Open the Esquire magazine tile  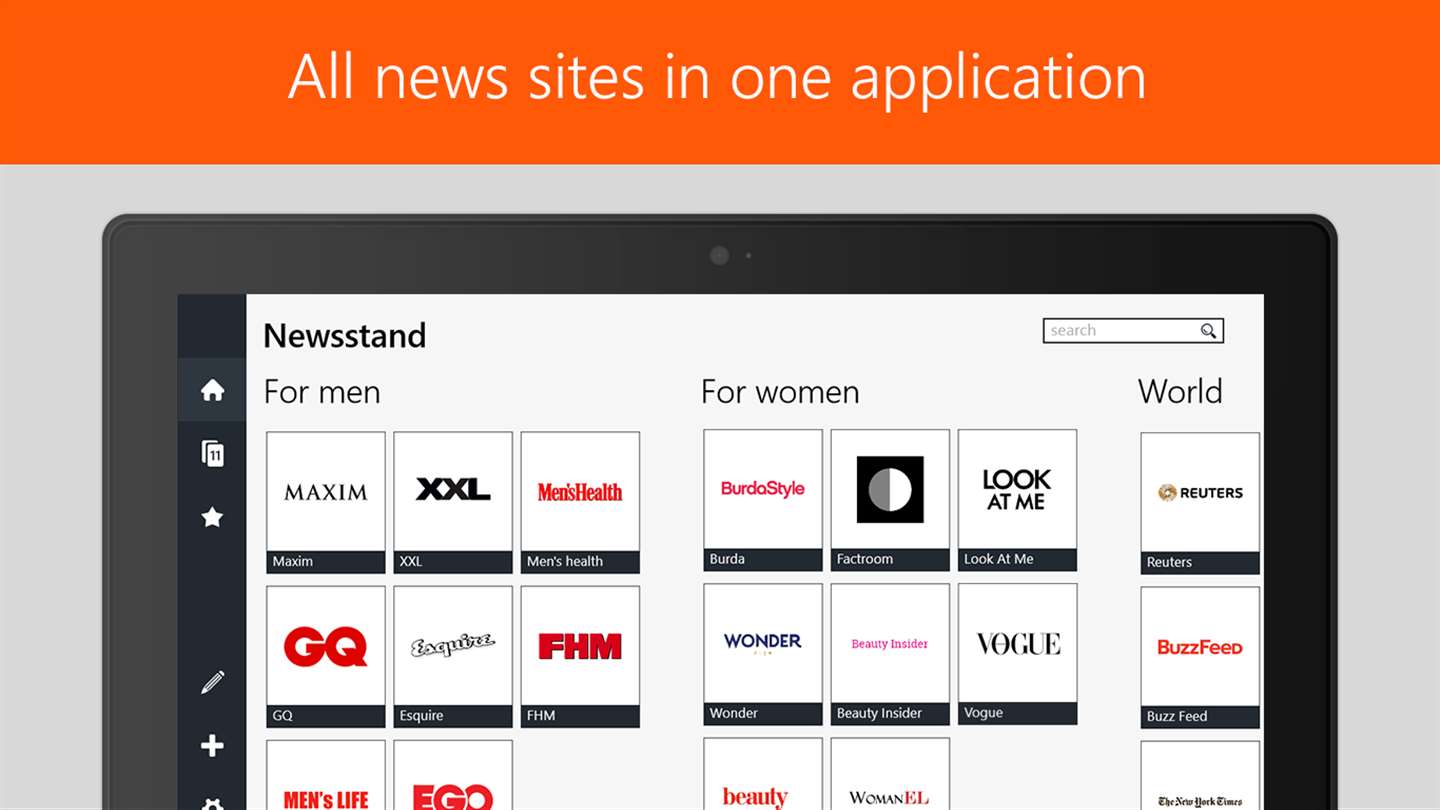click(x=453, y=656)
